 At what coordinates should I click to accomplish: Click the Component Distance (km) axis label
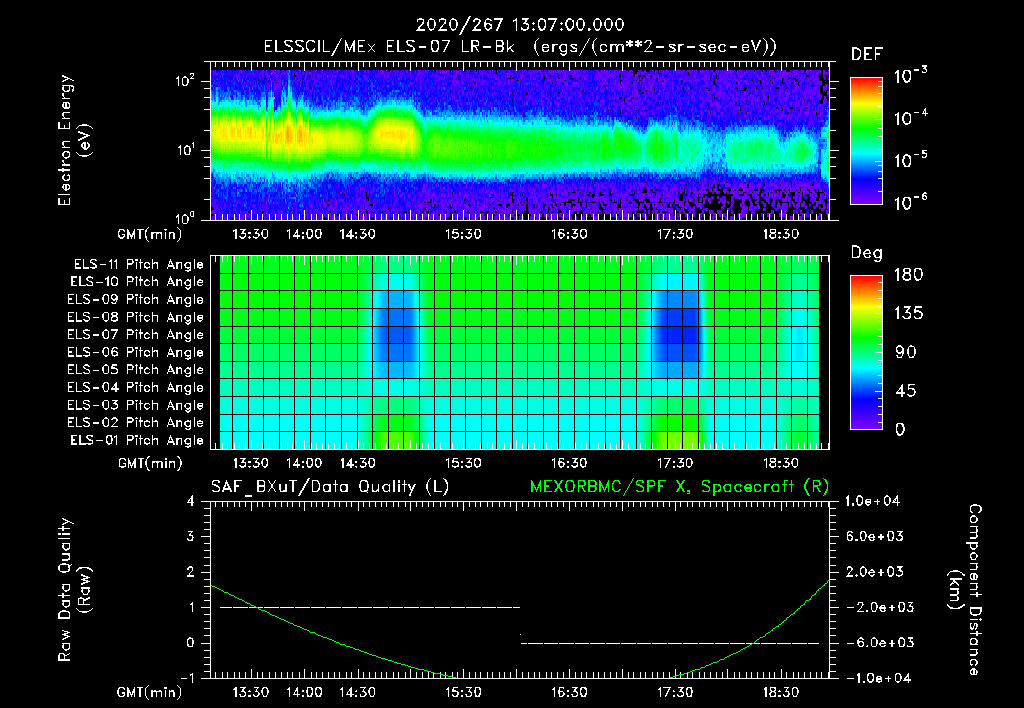coord(965,590)
